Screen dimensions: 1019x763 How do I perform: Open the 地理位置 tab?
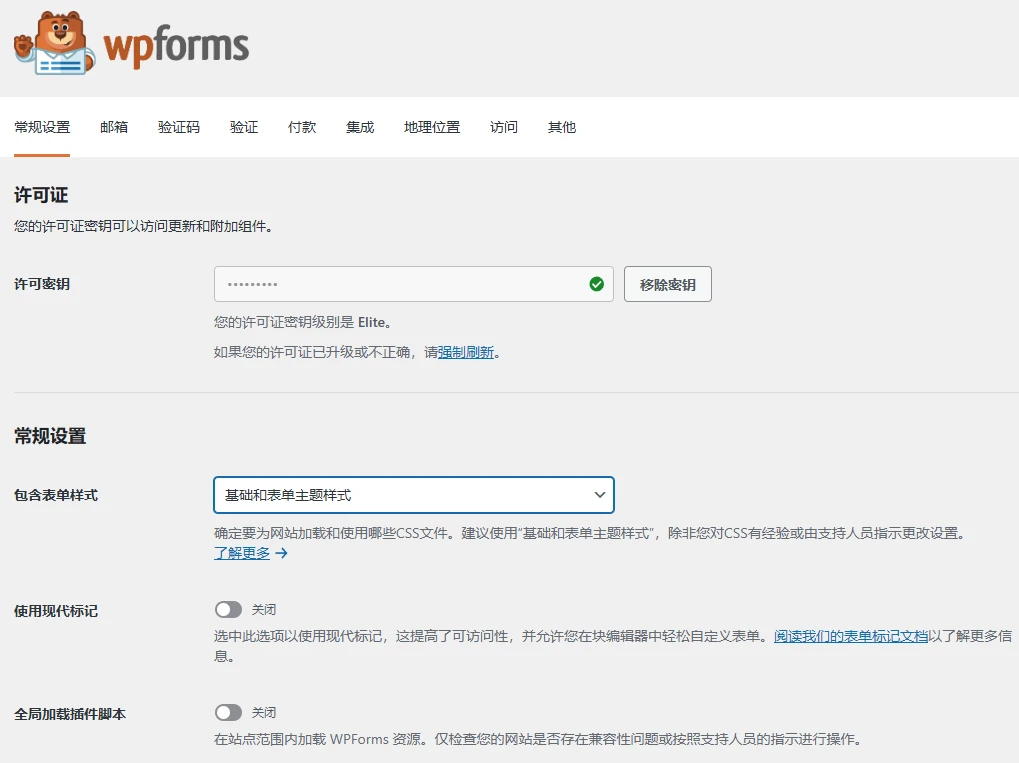pyautogui.click(x=430, y=127)
